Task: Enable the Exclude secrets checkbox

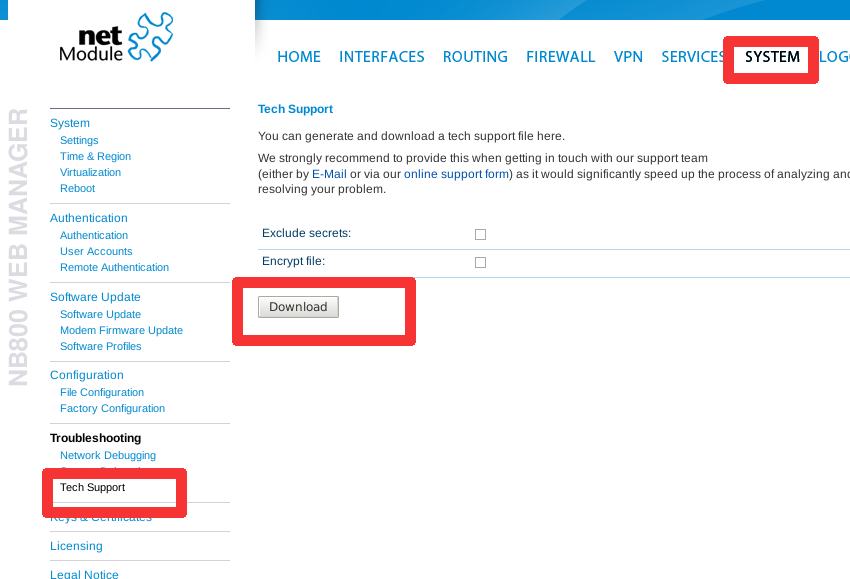Action: [x=480, y=234]
